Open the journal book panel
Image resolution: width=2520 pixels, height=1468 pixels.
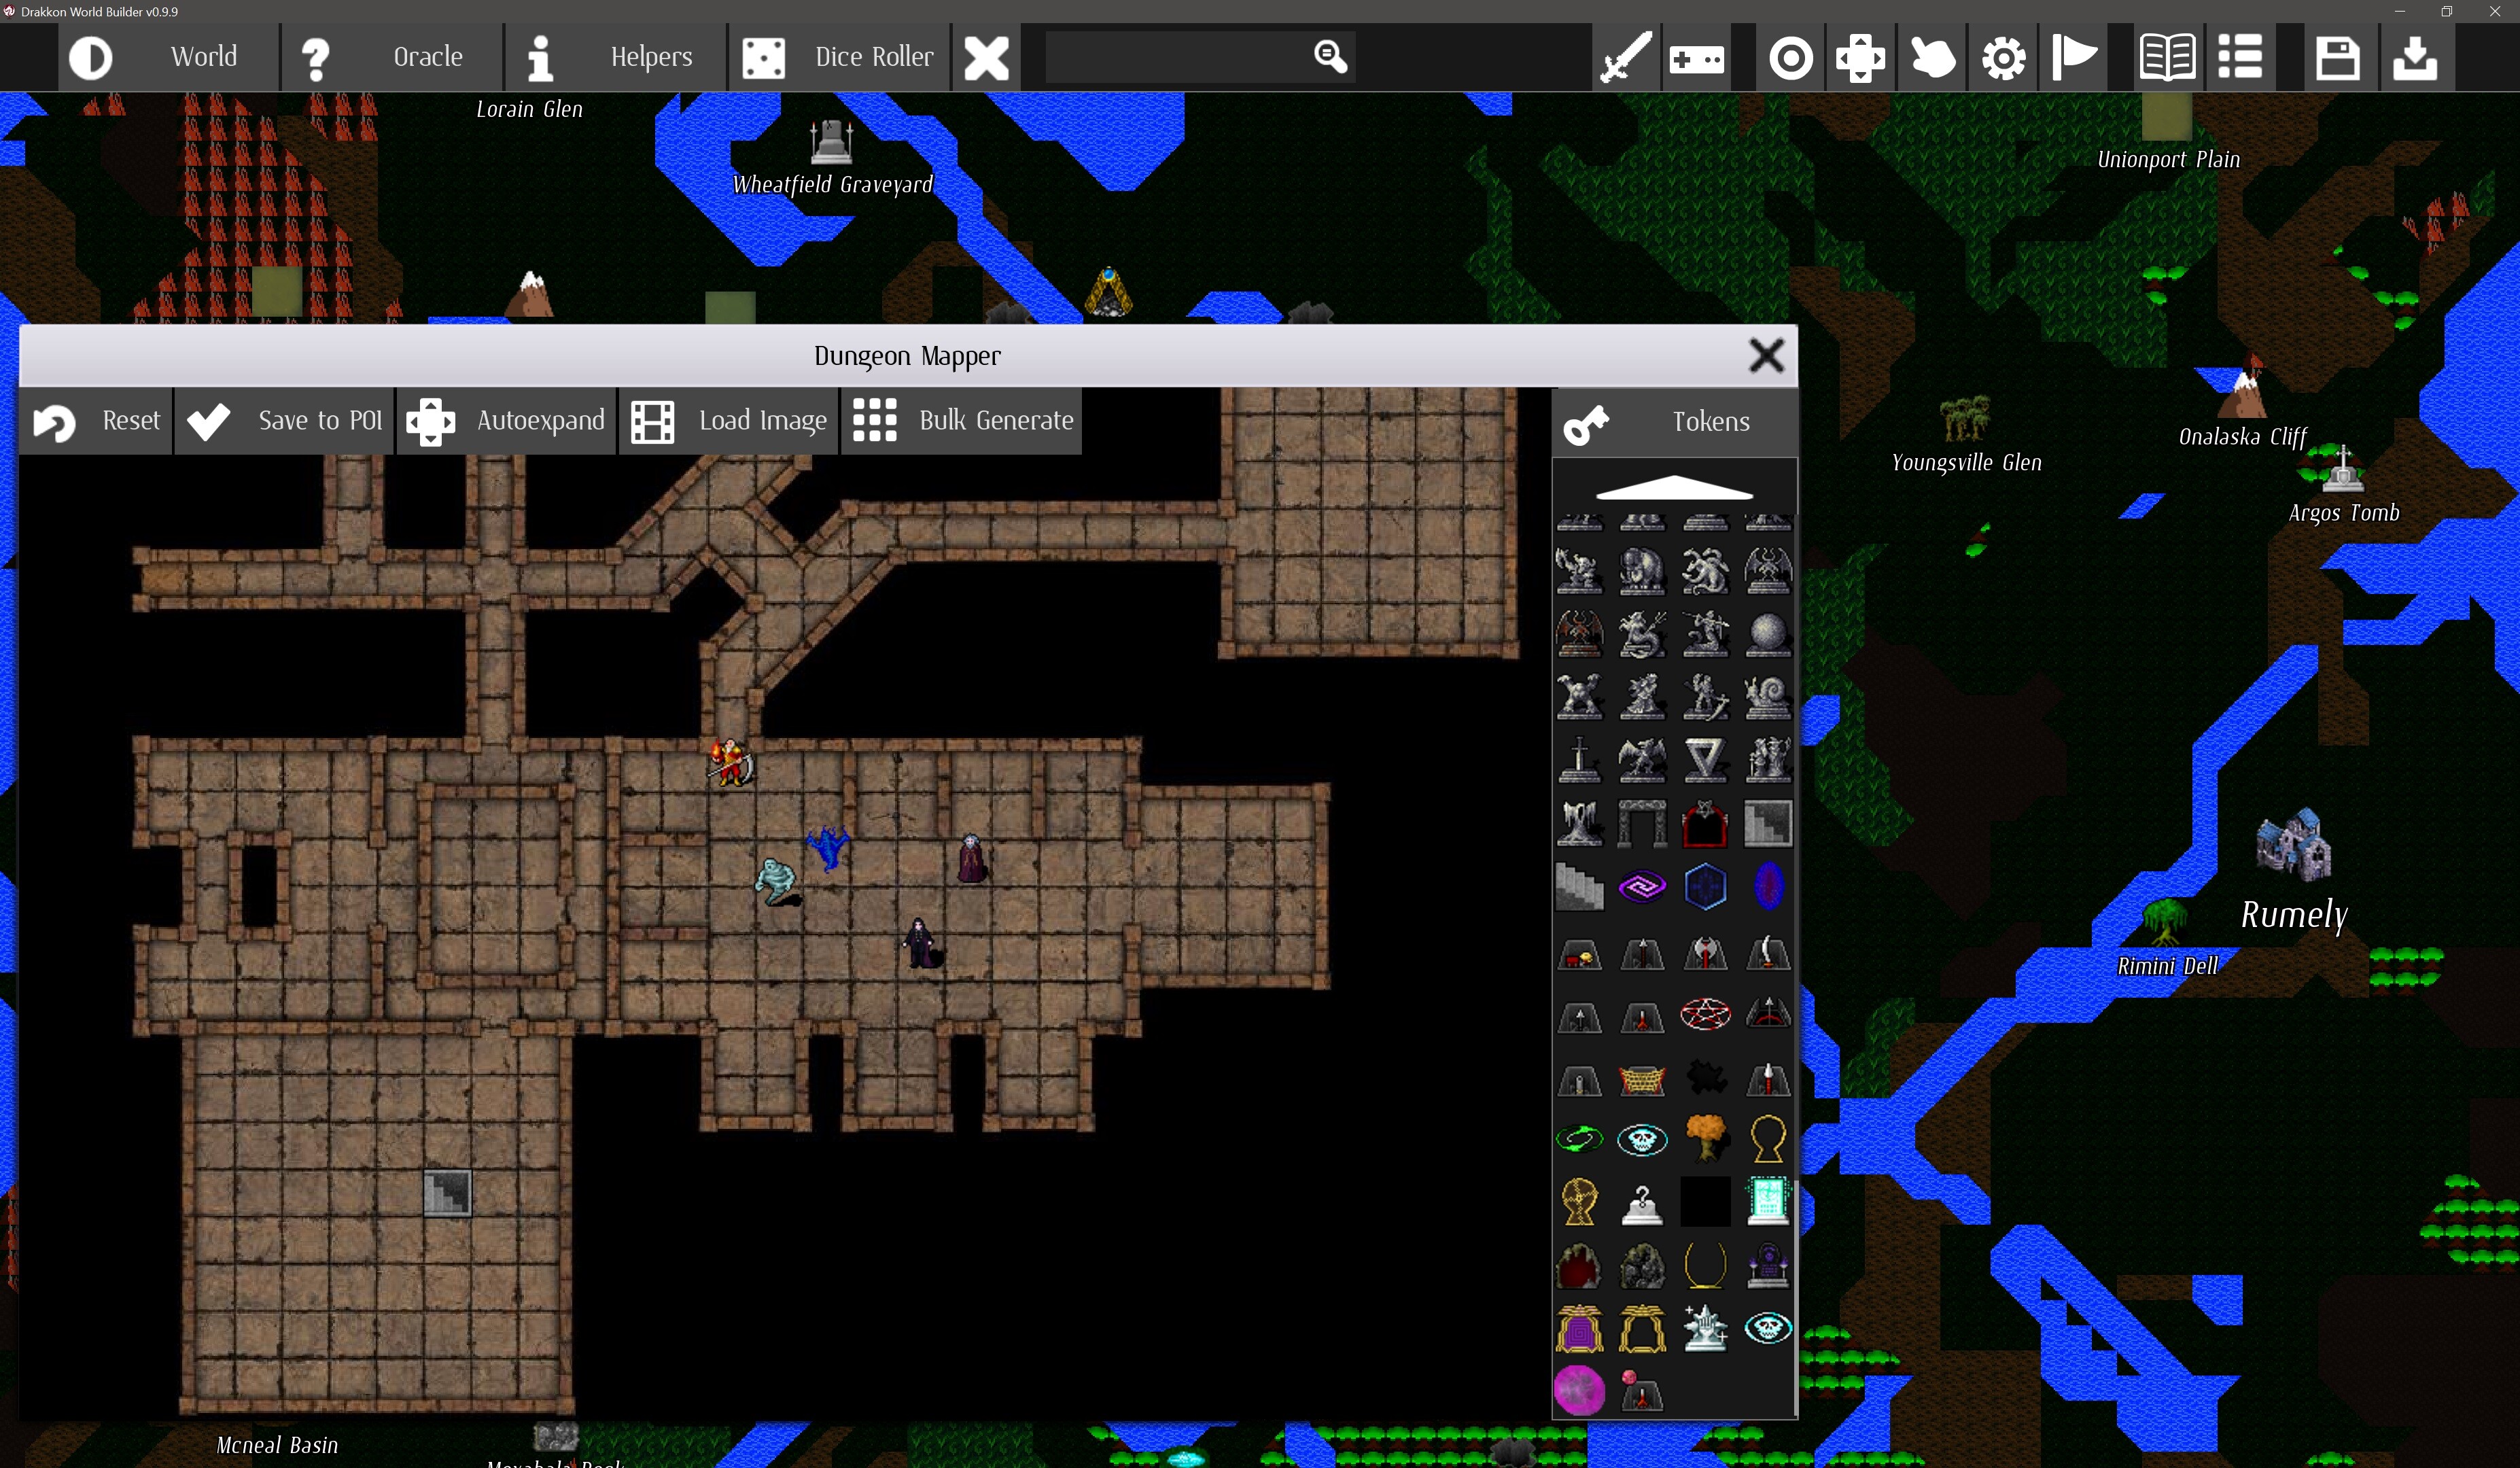point(2168,57)
